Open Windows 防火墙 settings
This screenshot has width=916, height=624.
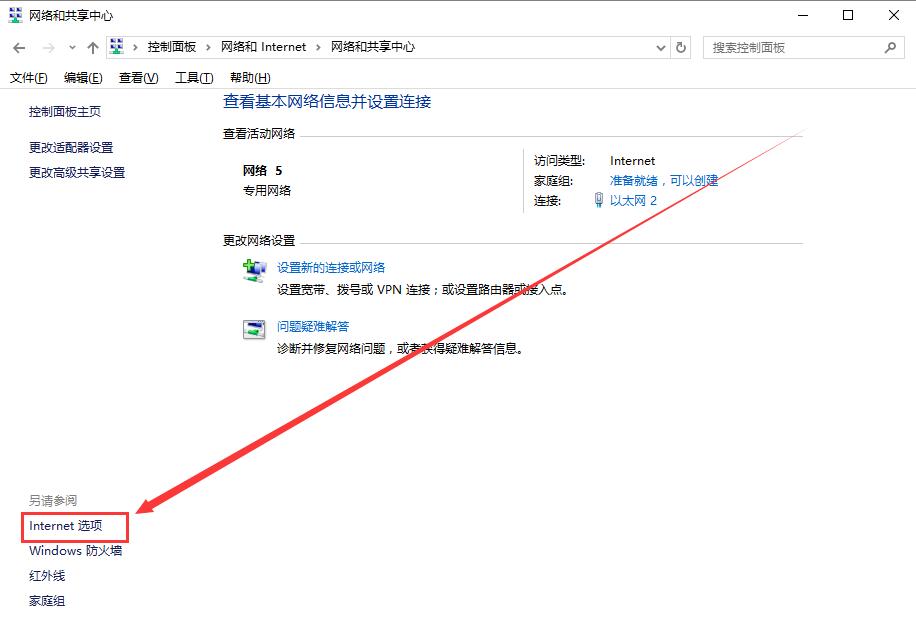74,550
